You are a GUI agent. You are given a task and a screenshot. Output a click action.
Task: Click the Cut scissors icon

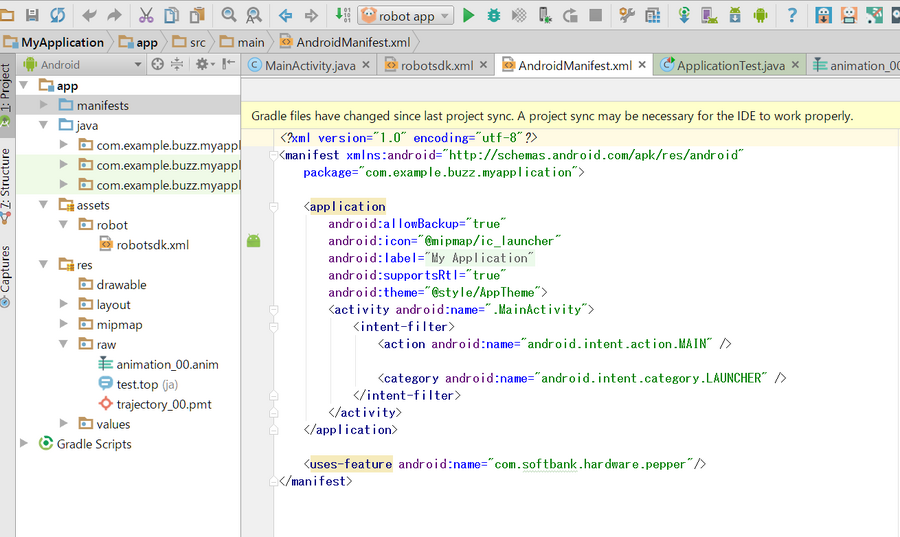click(146, 15)
